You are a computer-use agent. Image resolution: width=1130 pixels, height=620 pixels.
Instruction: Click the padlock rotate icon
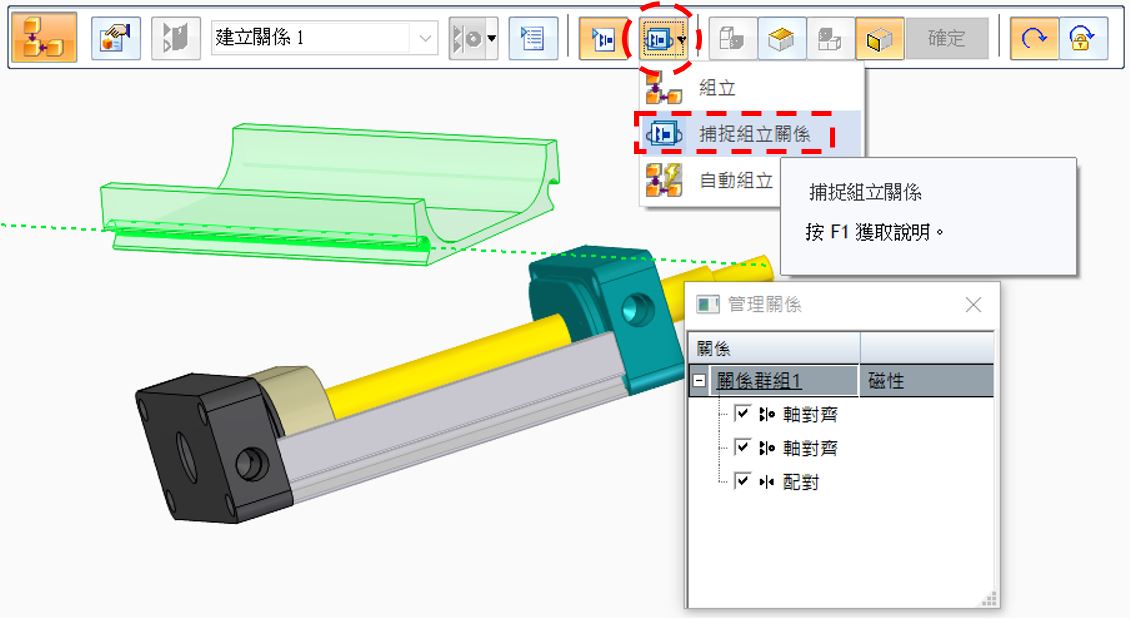[x=1082, y=38]
